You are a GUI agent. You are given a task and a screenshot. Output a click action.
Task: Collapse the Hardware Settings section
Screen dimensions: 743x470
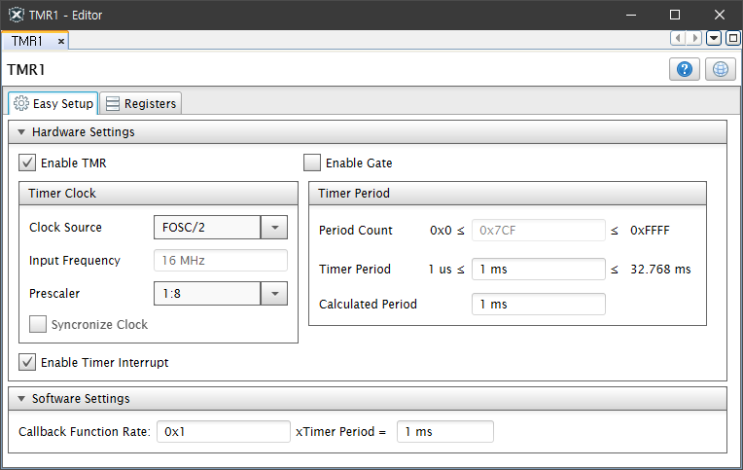21,132
